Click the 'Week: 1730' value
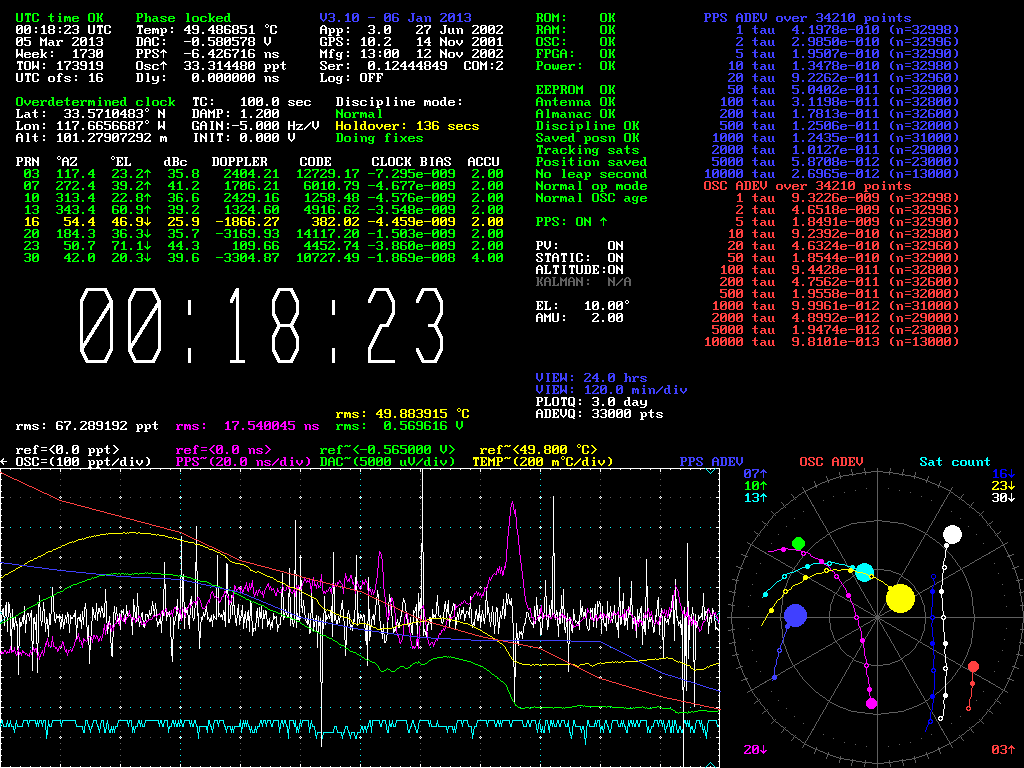The height and width of the screenshot is (768, 1024). [59, 54]
